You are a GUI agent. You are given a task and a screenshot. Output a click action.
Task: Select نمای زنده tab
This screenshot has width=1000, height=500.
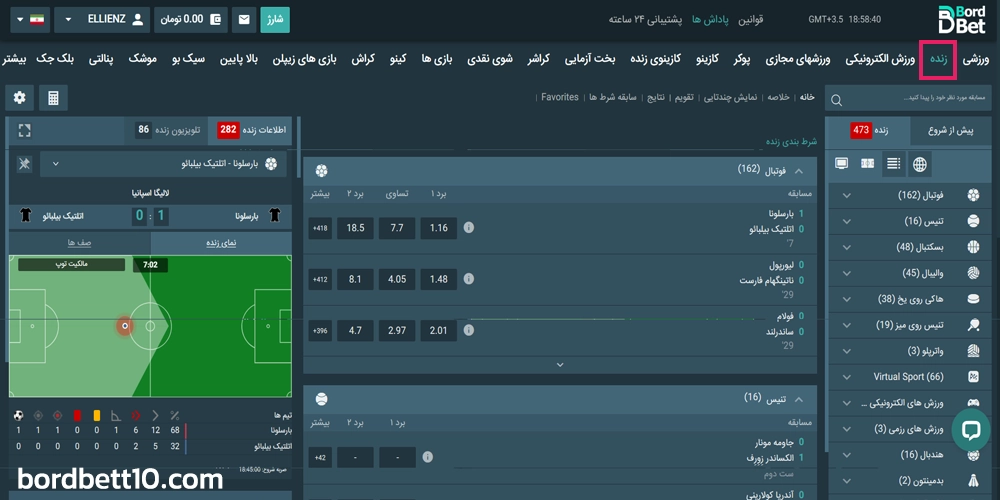tap(221, 243)
